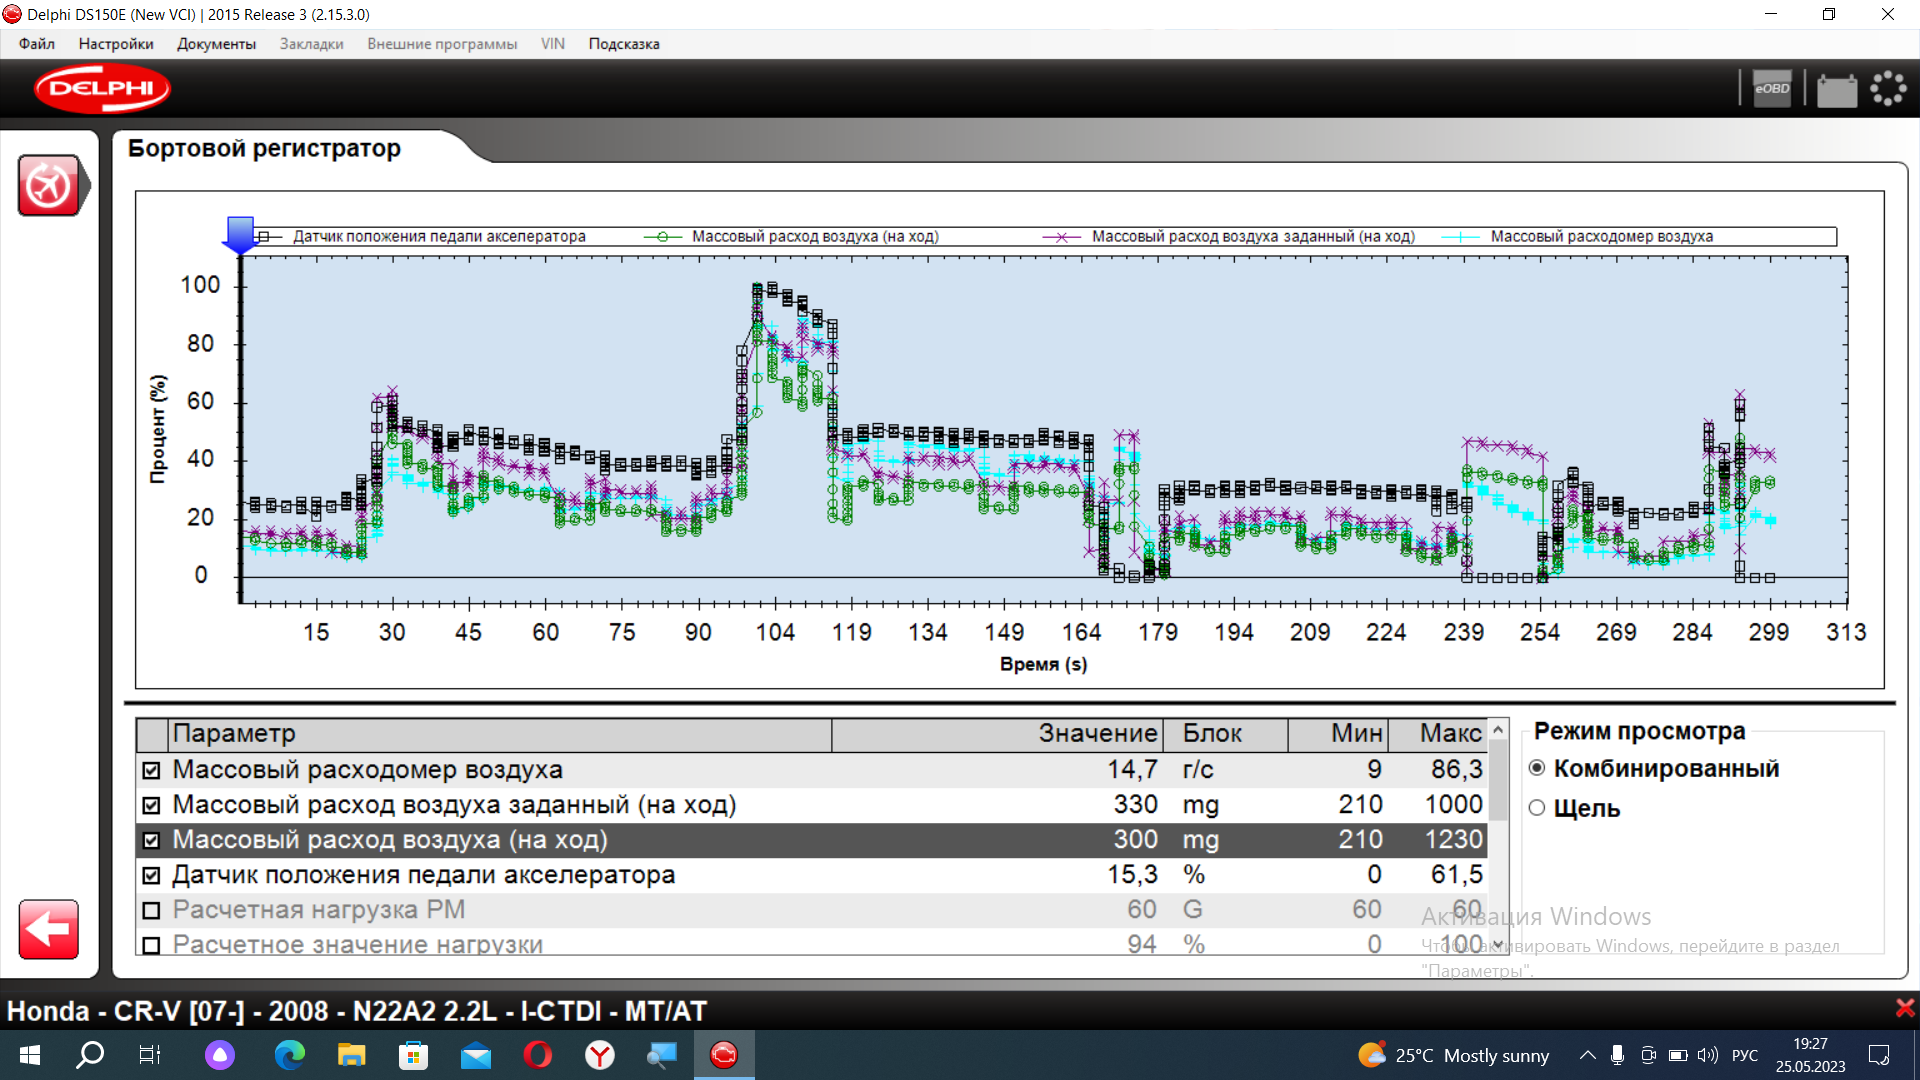
Task: Open Mail app from taskbar
Action: coord(476,1055)
